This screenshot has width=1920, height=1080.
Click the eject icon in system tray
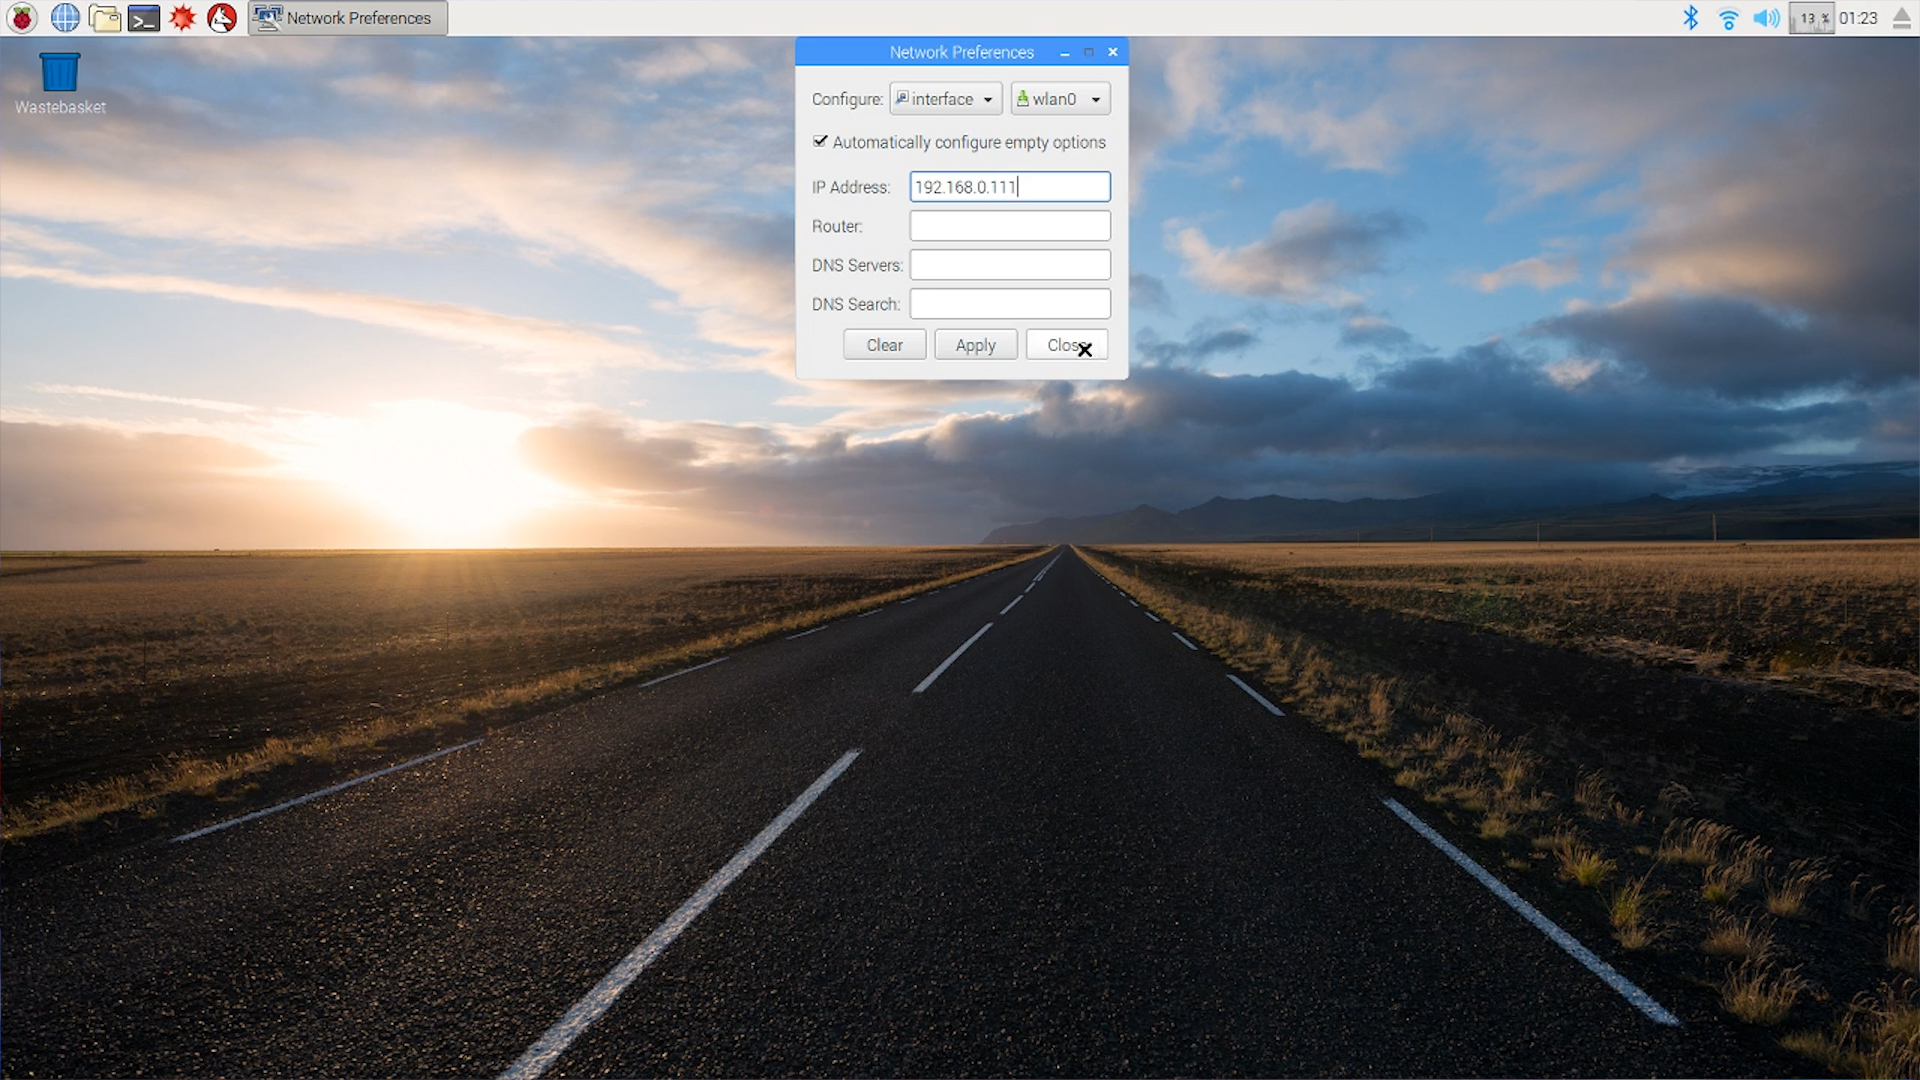tap(1902, 18)
